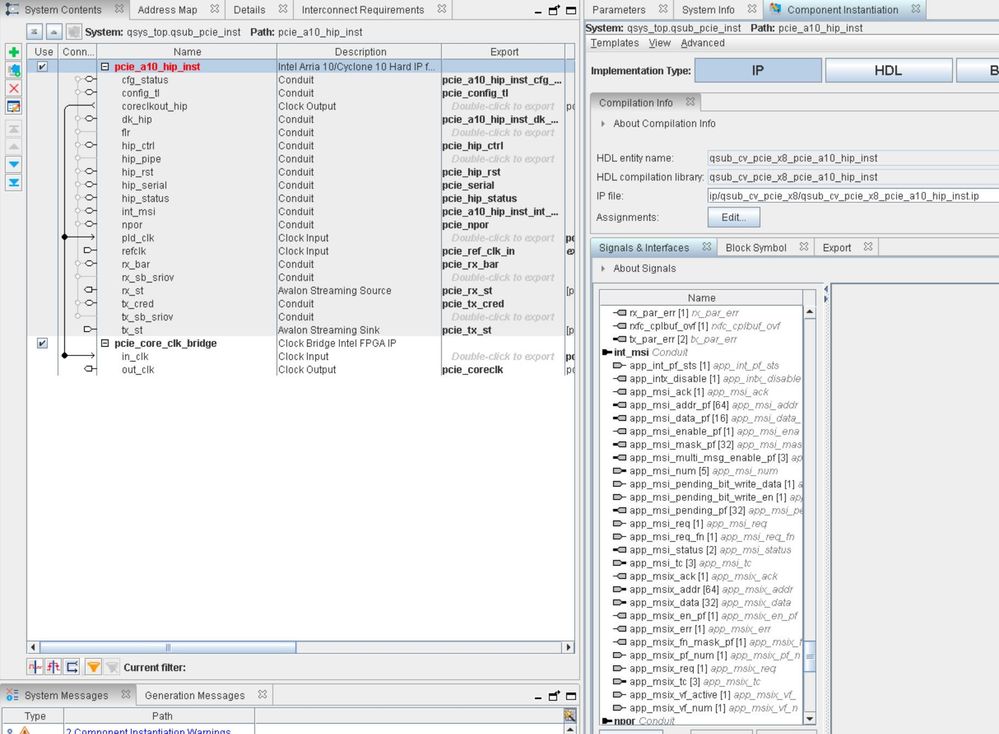This screenshot has height=734, width=999.
Task: Switch to the Details tab
Action: (249, 10)
